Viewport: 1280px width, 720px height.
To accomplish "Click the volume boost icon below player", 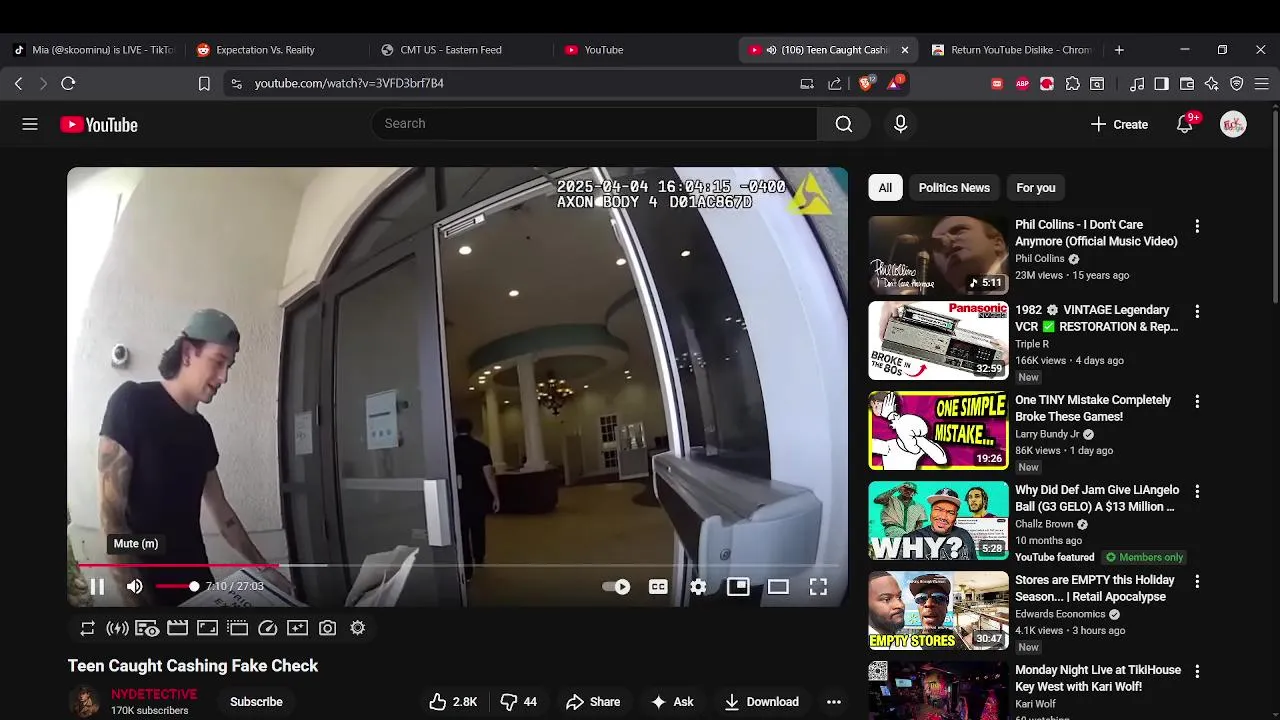I will point(118,628).
